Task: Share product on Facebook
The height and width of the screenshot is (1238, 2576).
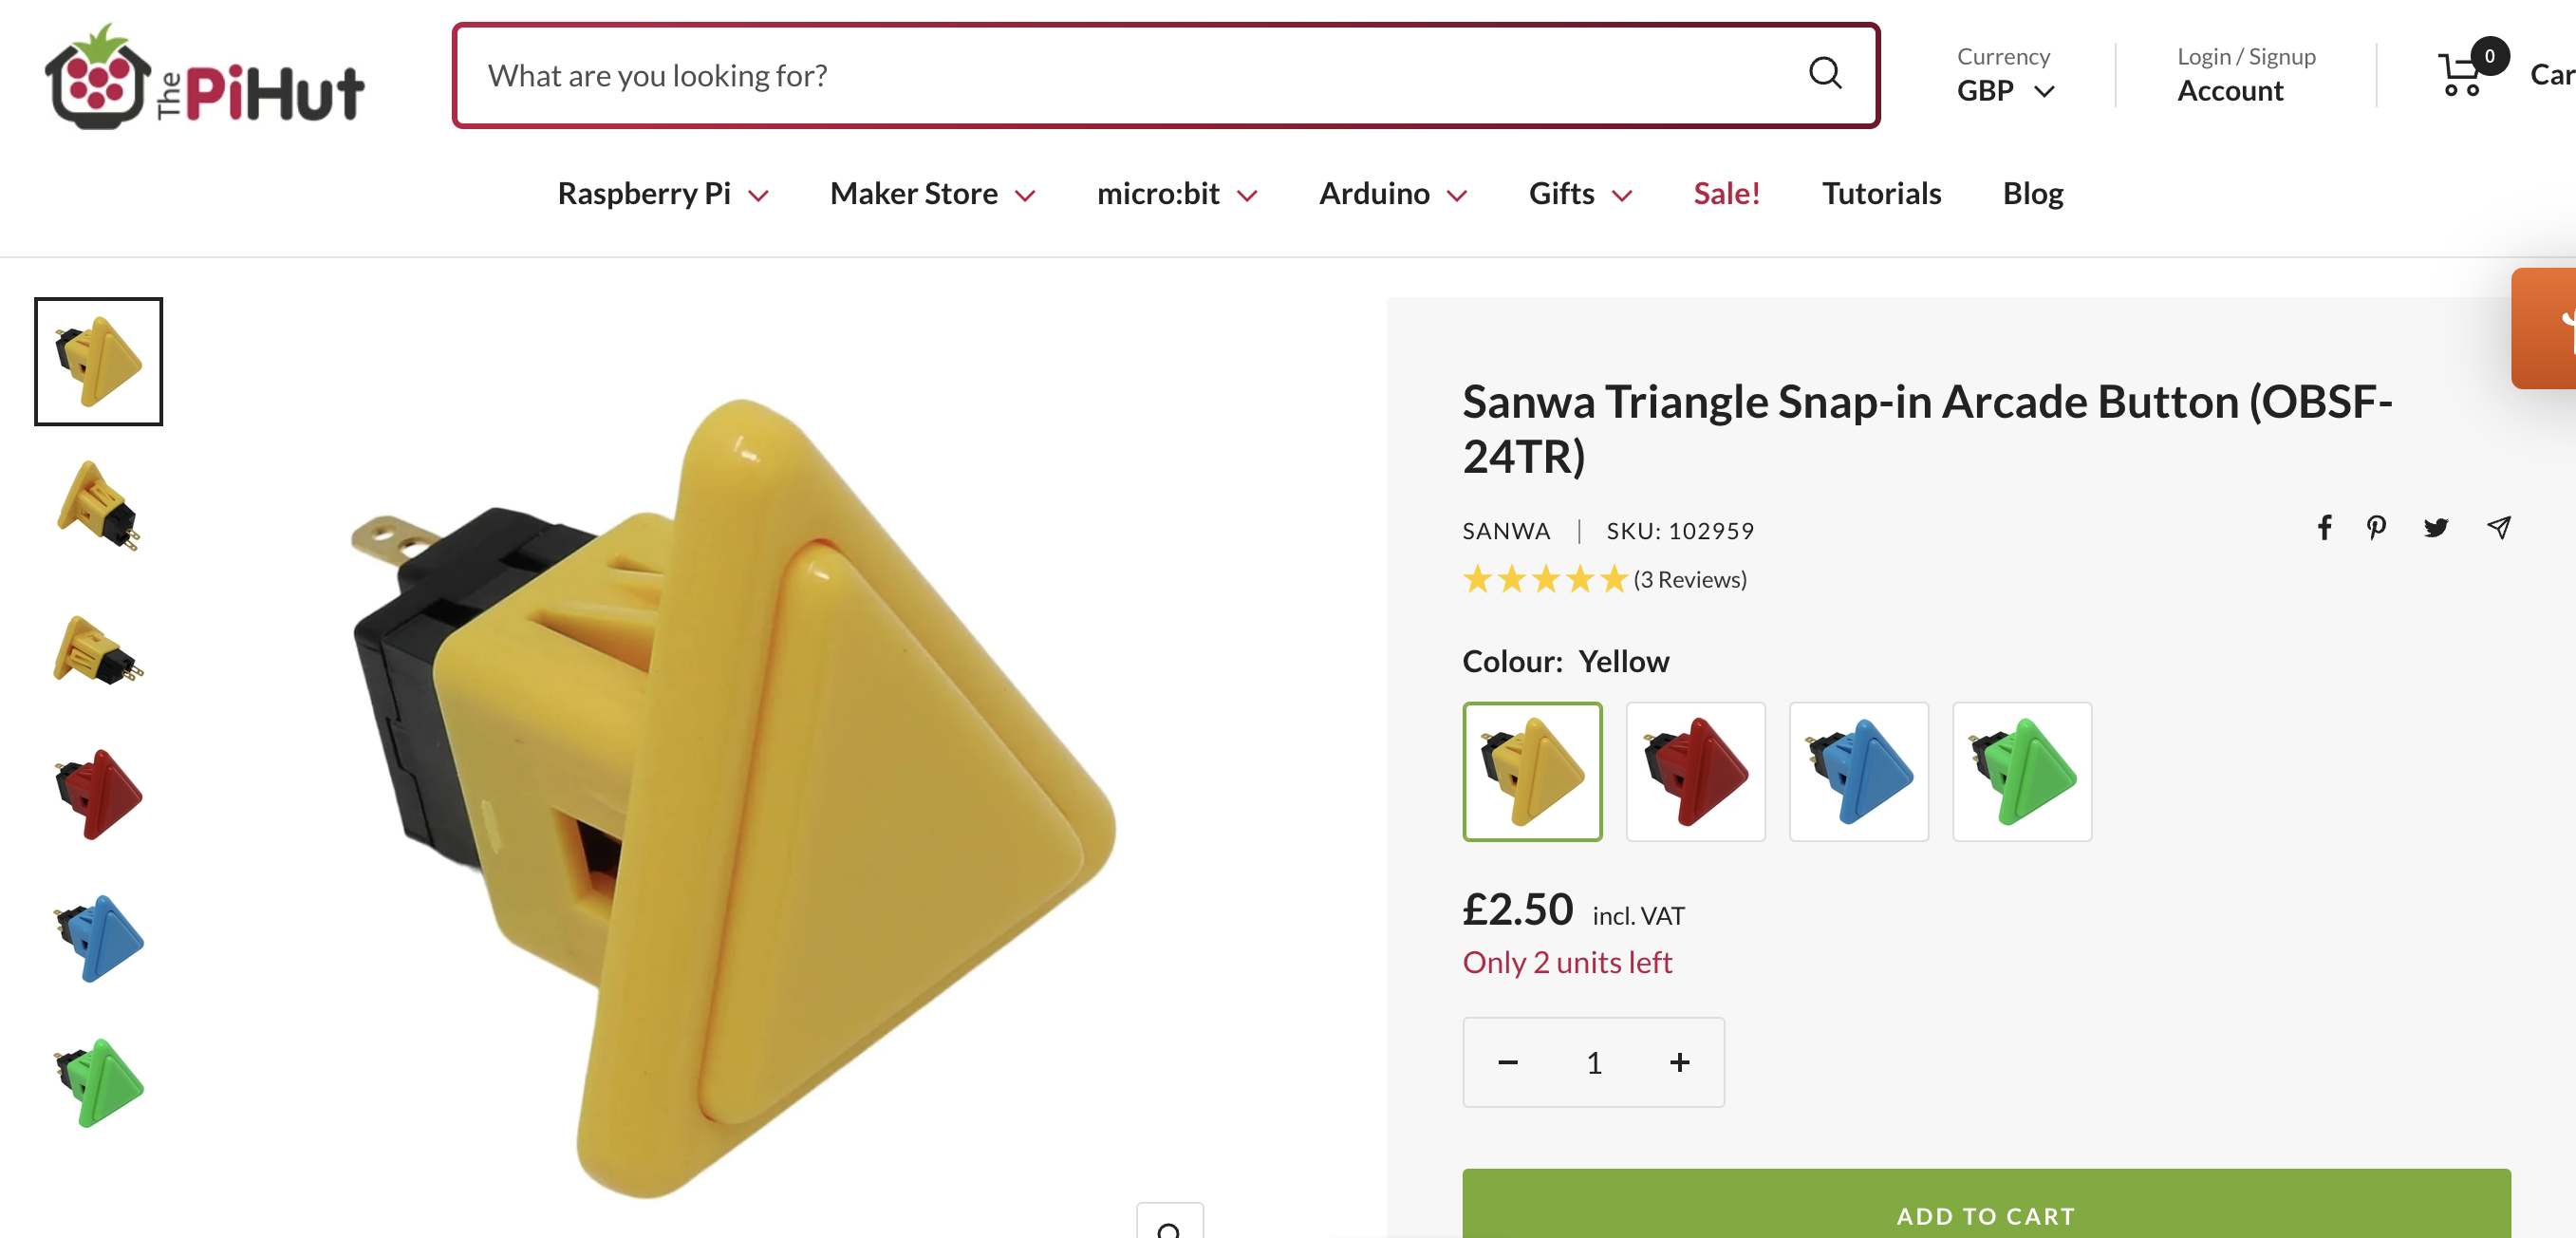Action: point(2325,527)
